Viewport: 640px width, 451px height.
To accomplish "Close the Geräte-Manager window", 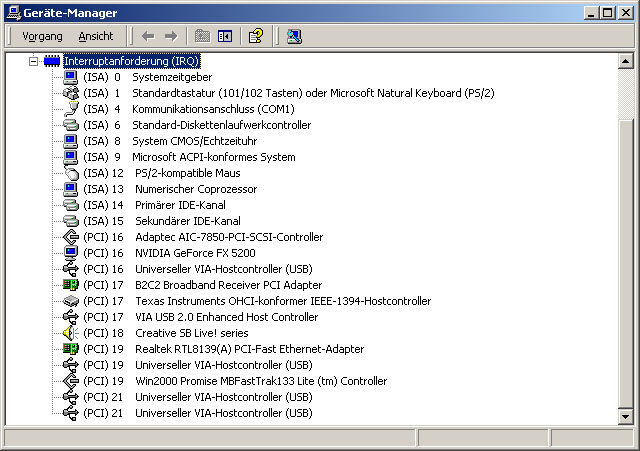I will coord(626,13).
